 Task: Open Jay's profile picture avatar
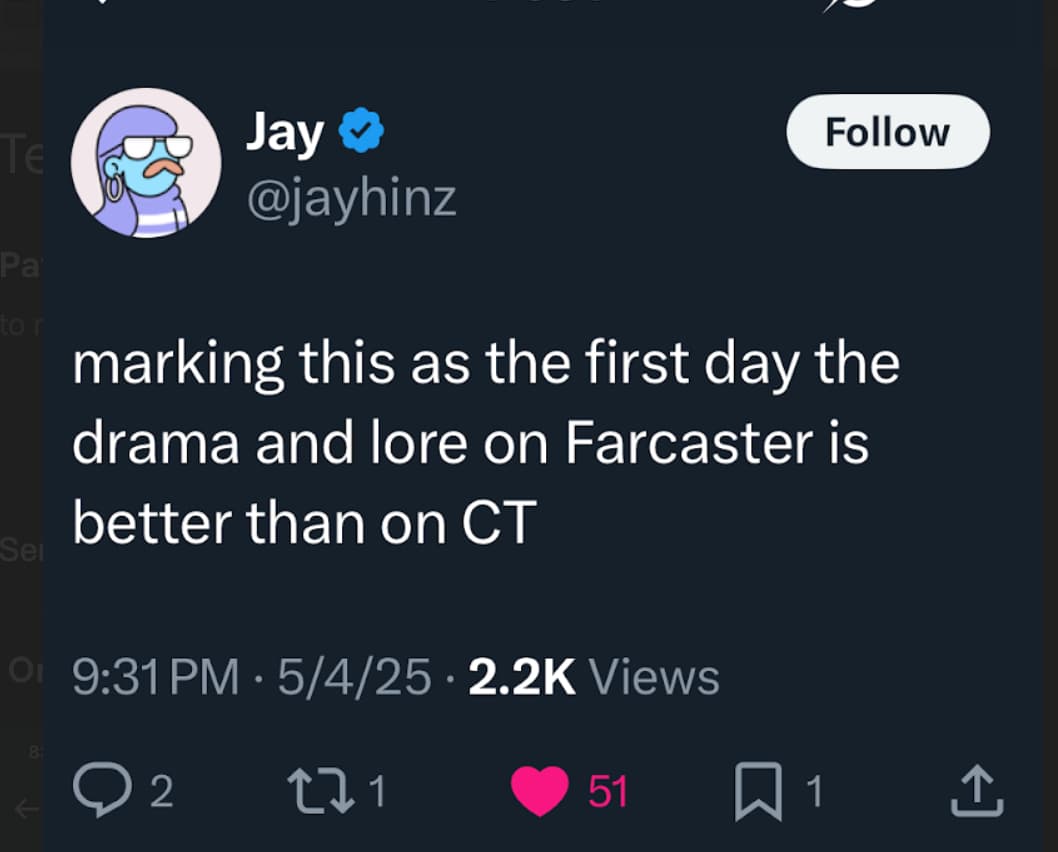pyautogui.click(x=146, y=163)
